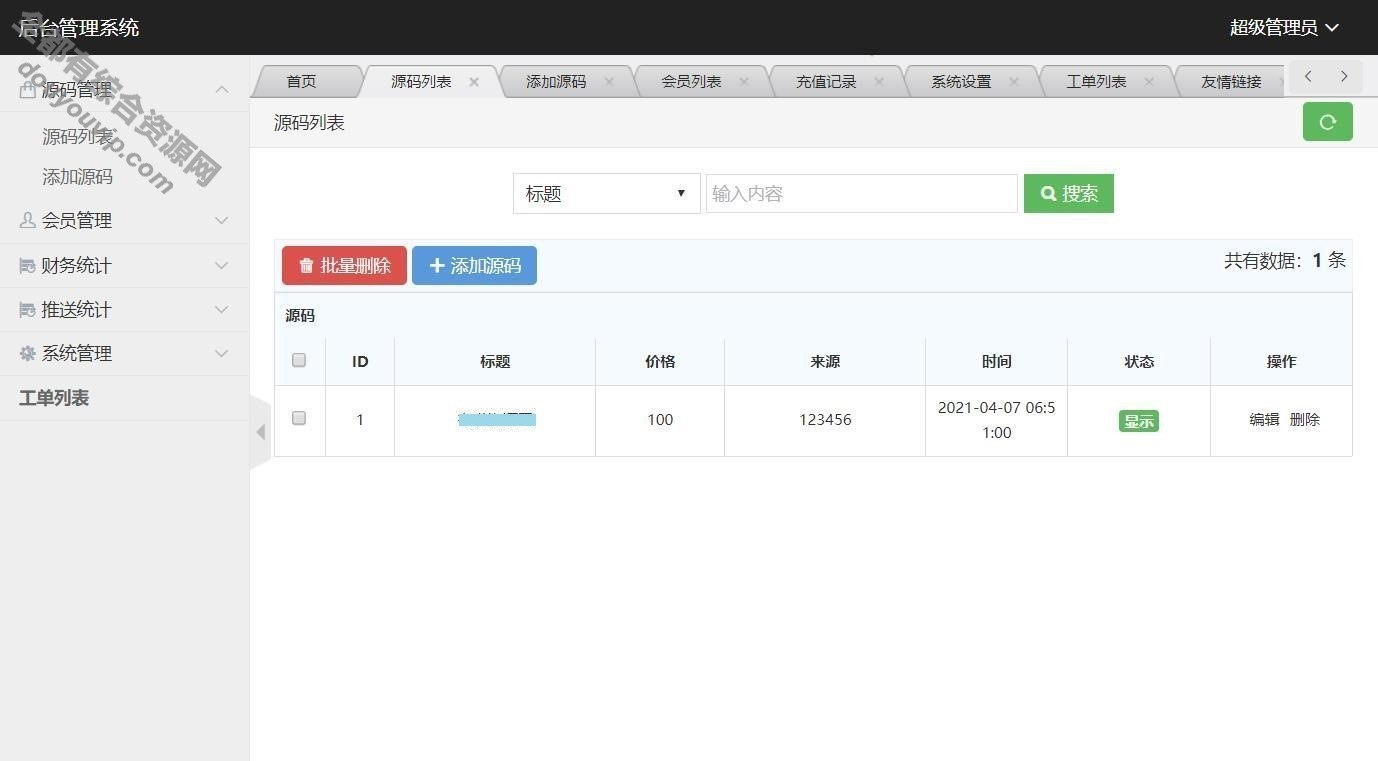Image resolution: width=1378 pixels, height=761 pixels.
Task: Tick the checkbox for row ID 1
Action: click(x=299, y=418)
